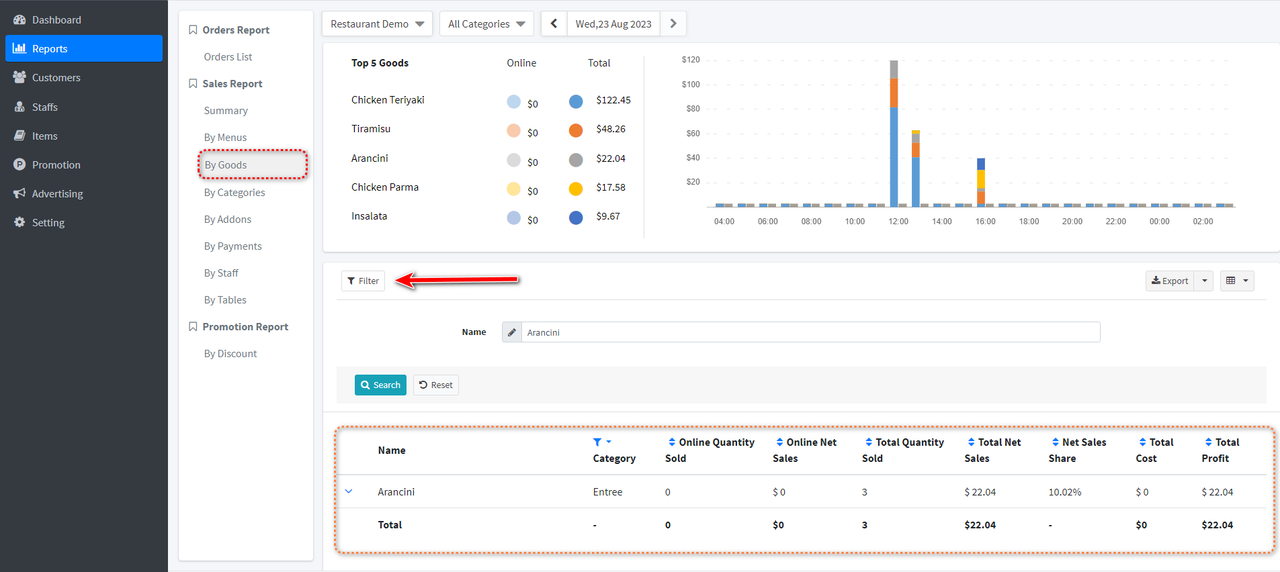Open Customers in the sidebar
The height and width of the screenshot is (572, 1280).
pos(83,78)
